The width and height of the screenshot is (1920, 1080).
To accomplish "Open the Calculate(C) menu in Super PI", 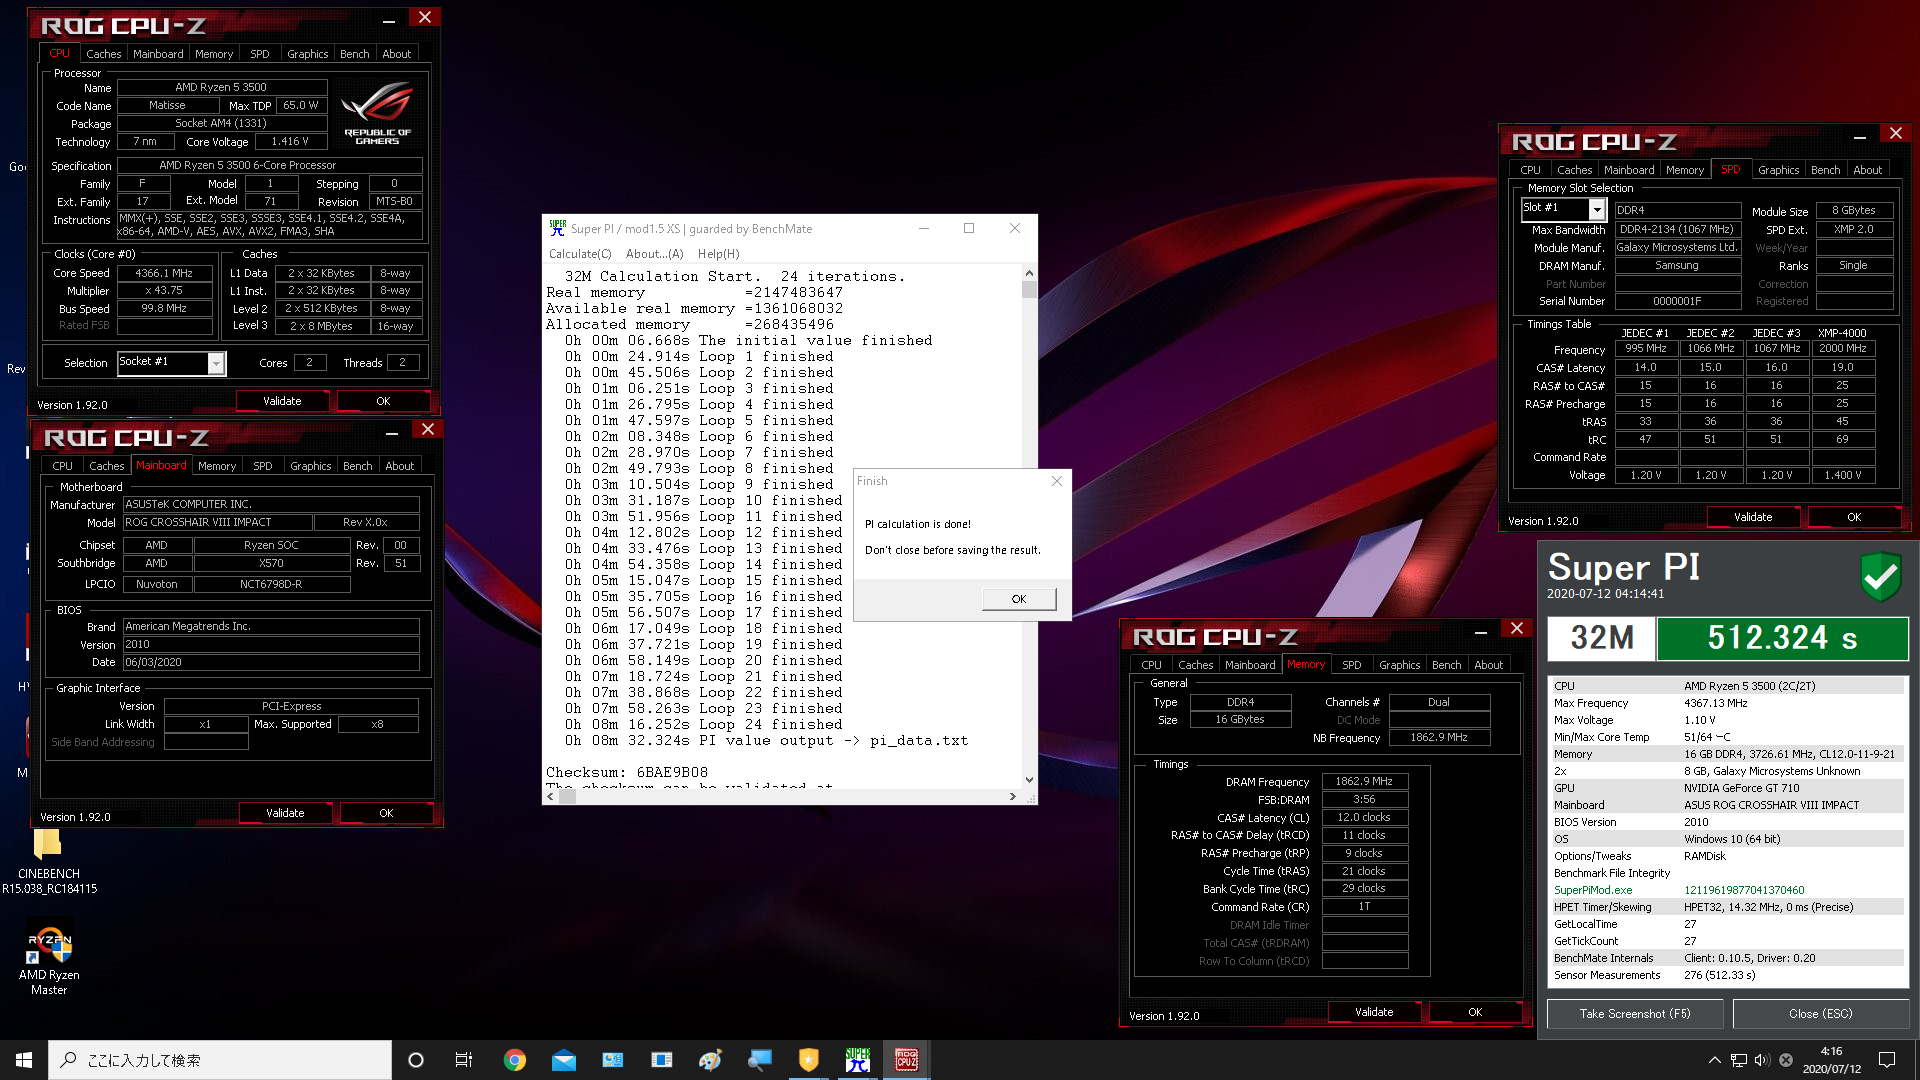I will [x=580, y=254].
